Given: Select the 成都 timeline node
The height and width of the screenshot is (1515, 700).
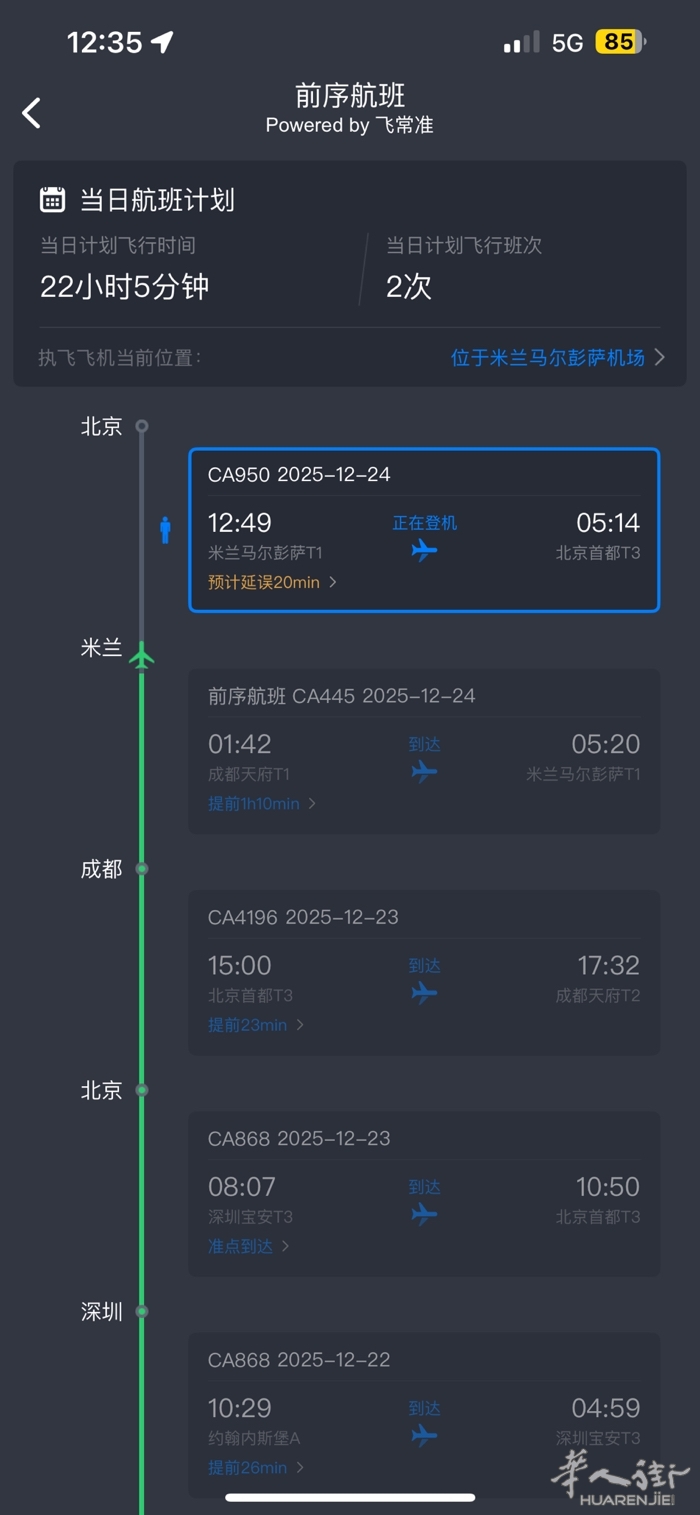Looking at the screenshot, I should click(x=142, y=868).
